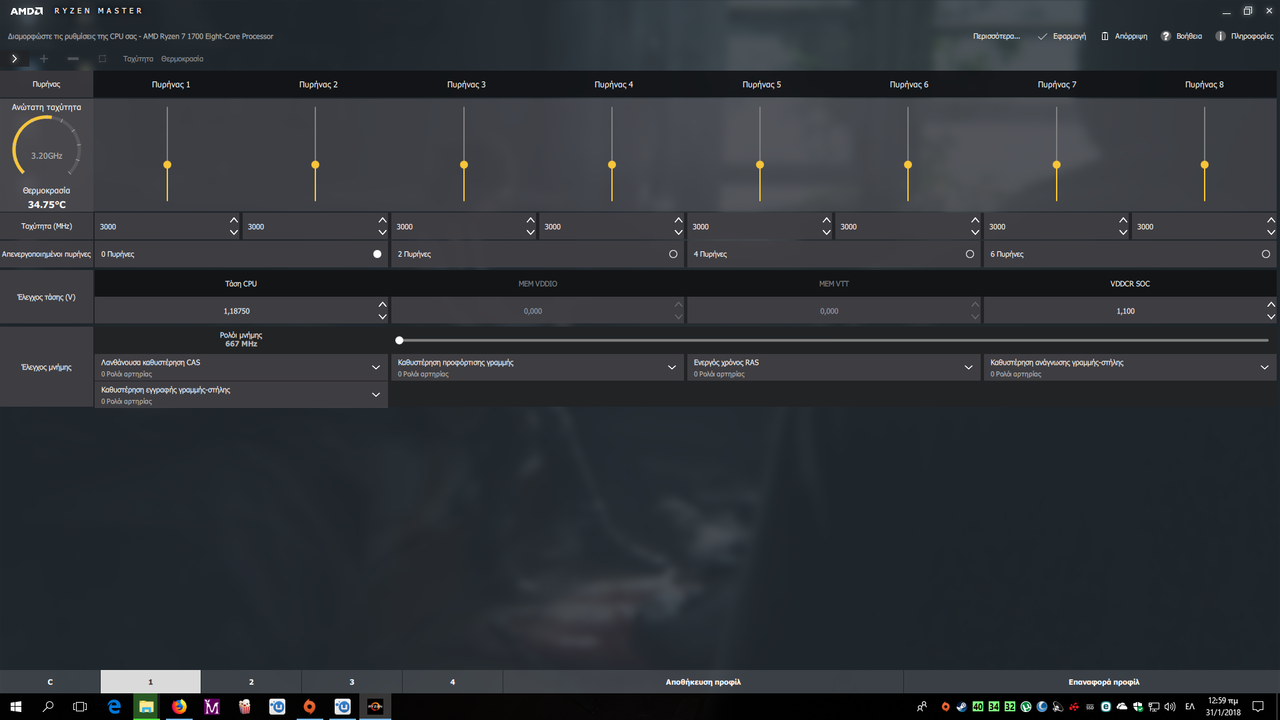1280x720 pixels.
Task: Select 6 Πυρήνες disabled cores radio
Action: click(1266, 254)
